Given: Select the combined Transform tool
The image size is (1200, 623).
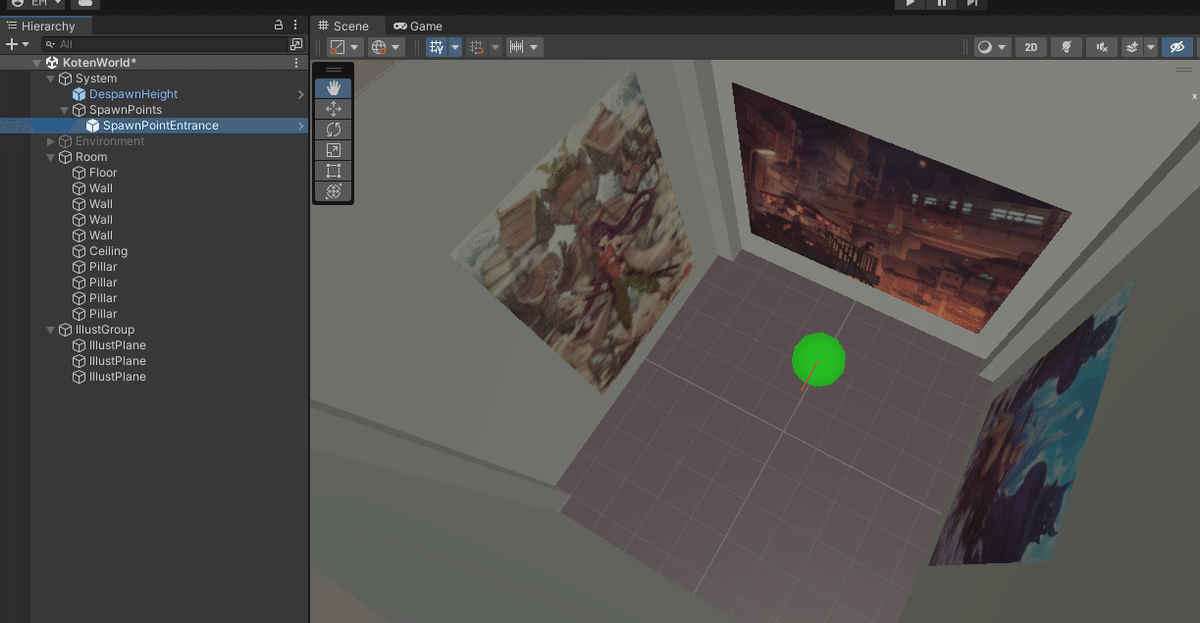Looking at the screenshot, I should [x=334, y=191].
